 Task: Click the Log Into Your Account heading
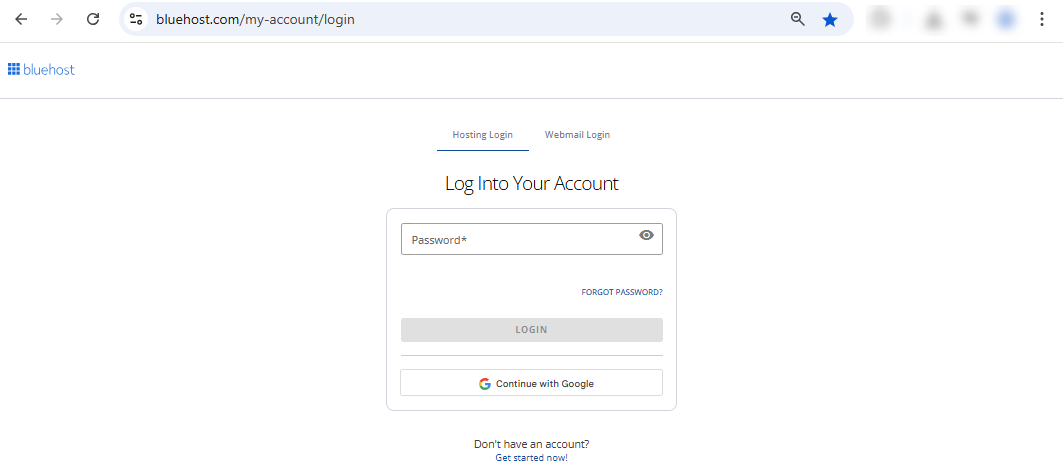coord(531,184)
